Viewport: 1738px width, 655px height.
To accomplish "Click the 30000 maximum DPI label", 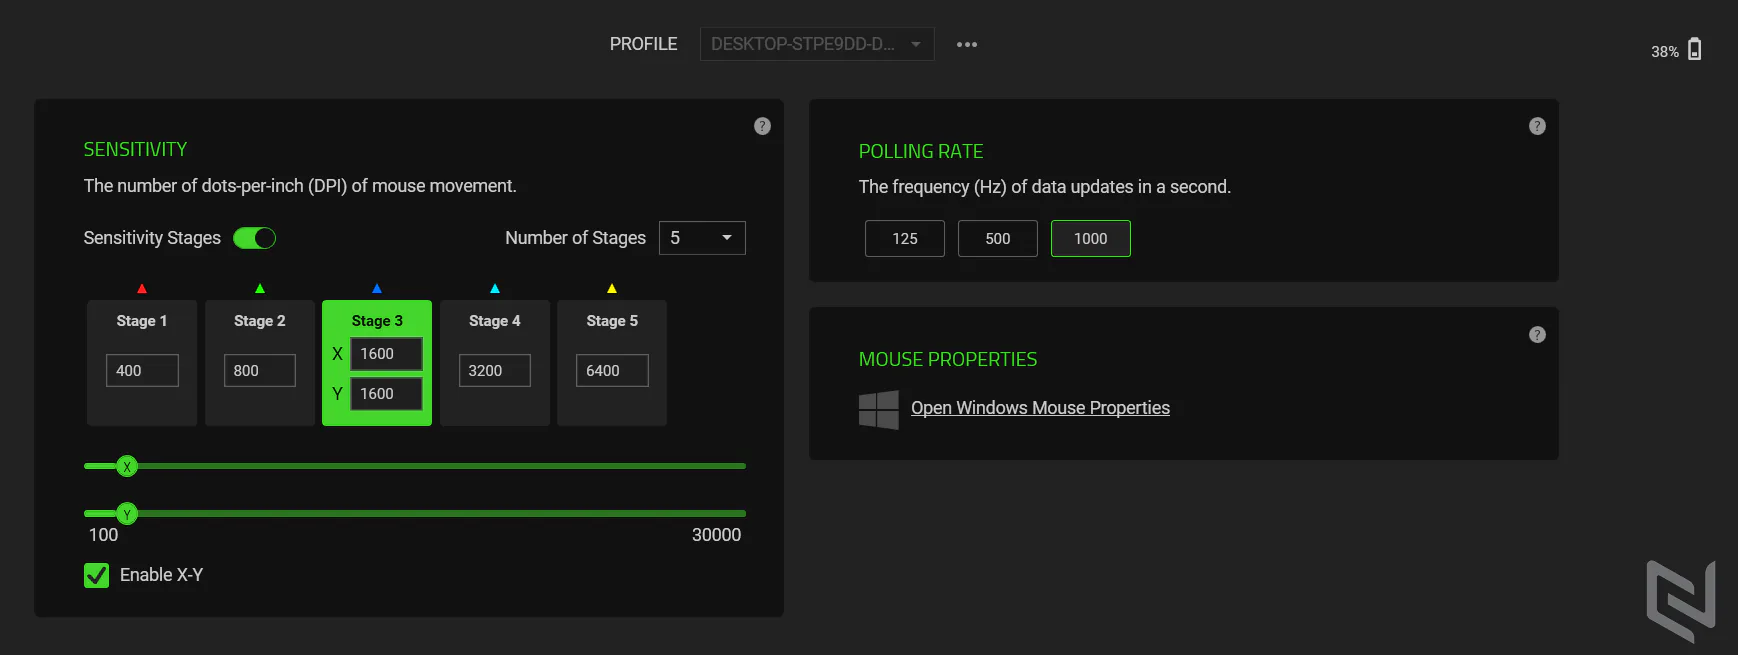I will (716, 535).
